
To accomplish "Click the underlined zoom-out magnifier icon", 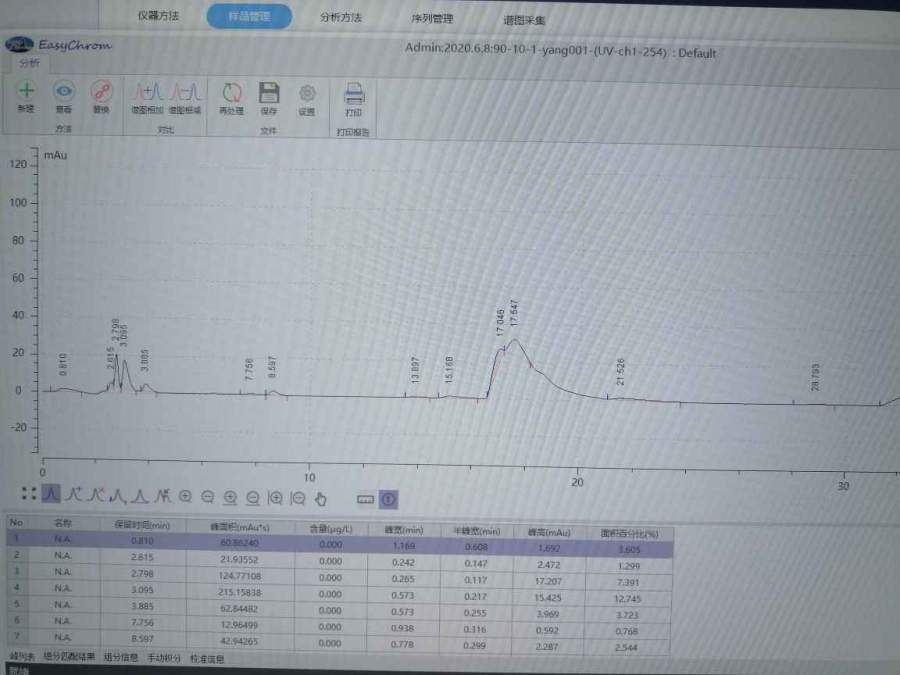I will [253, 498].
